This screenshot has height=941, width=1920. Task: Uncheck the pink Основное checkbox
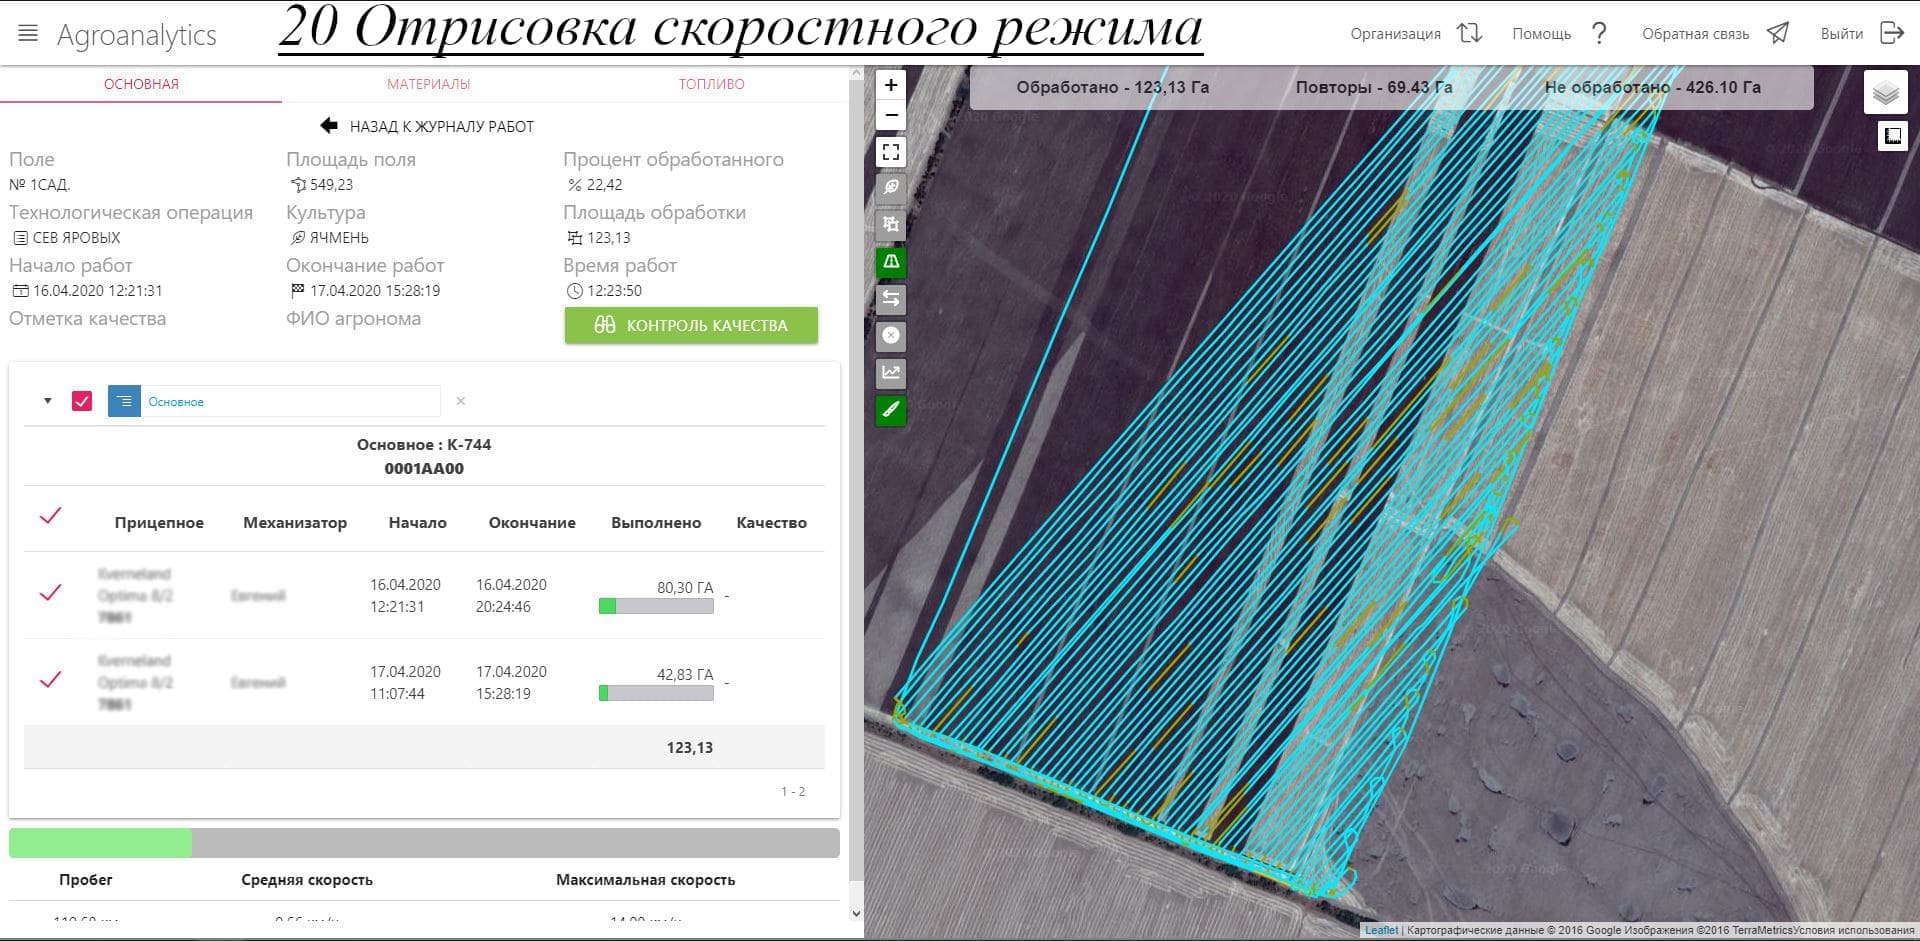82,401
